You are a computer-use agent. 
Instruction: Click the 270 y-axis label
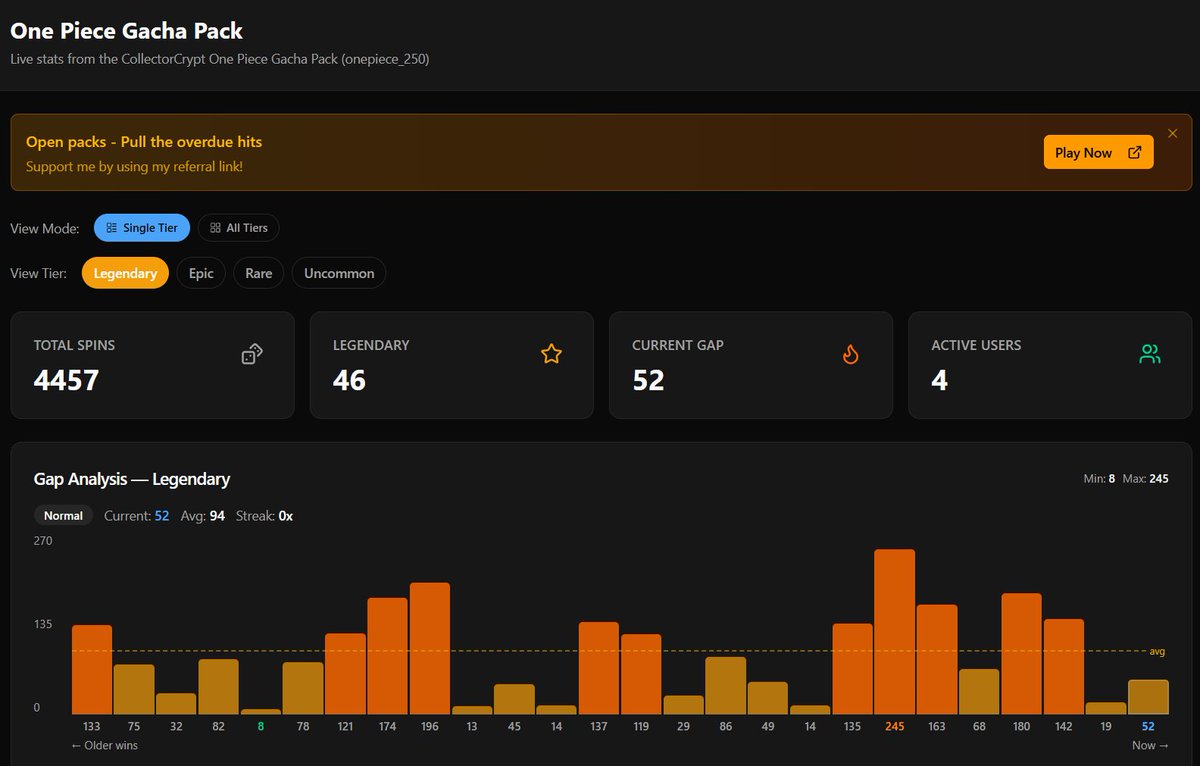[43, 541]
